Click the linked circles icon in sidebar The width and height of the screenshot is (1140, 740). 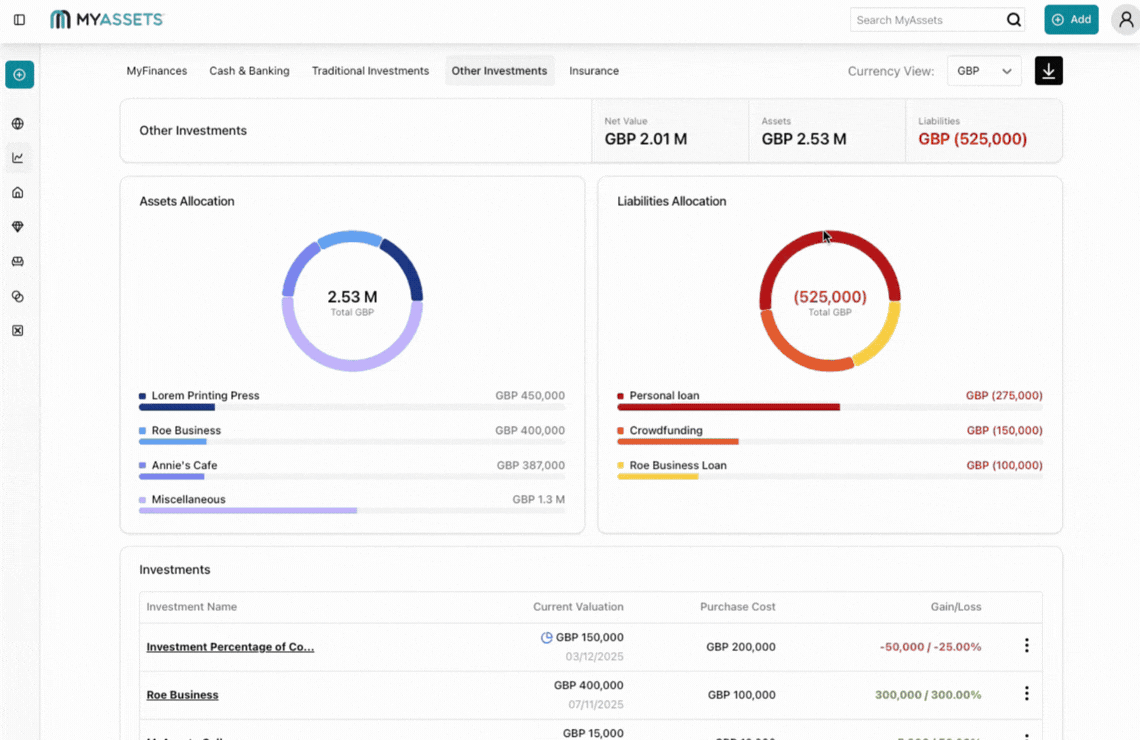tap(18, 295)
